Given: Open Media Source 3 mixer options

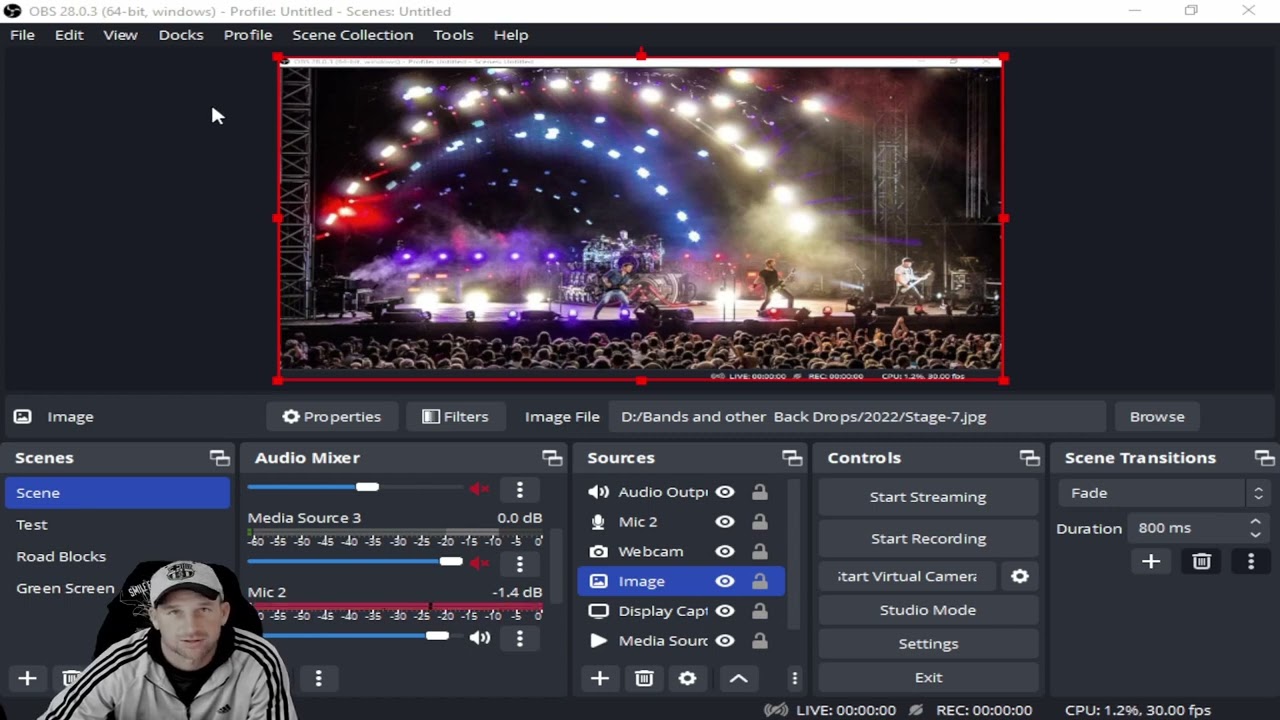Looking at the screenshot, I should (519, 564).
